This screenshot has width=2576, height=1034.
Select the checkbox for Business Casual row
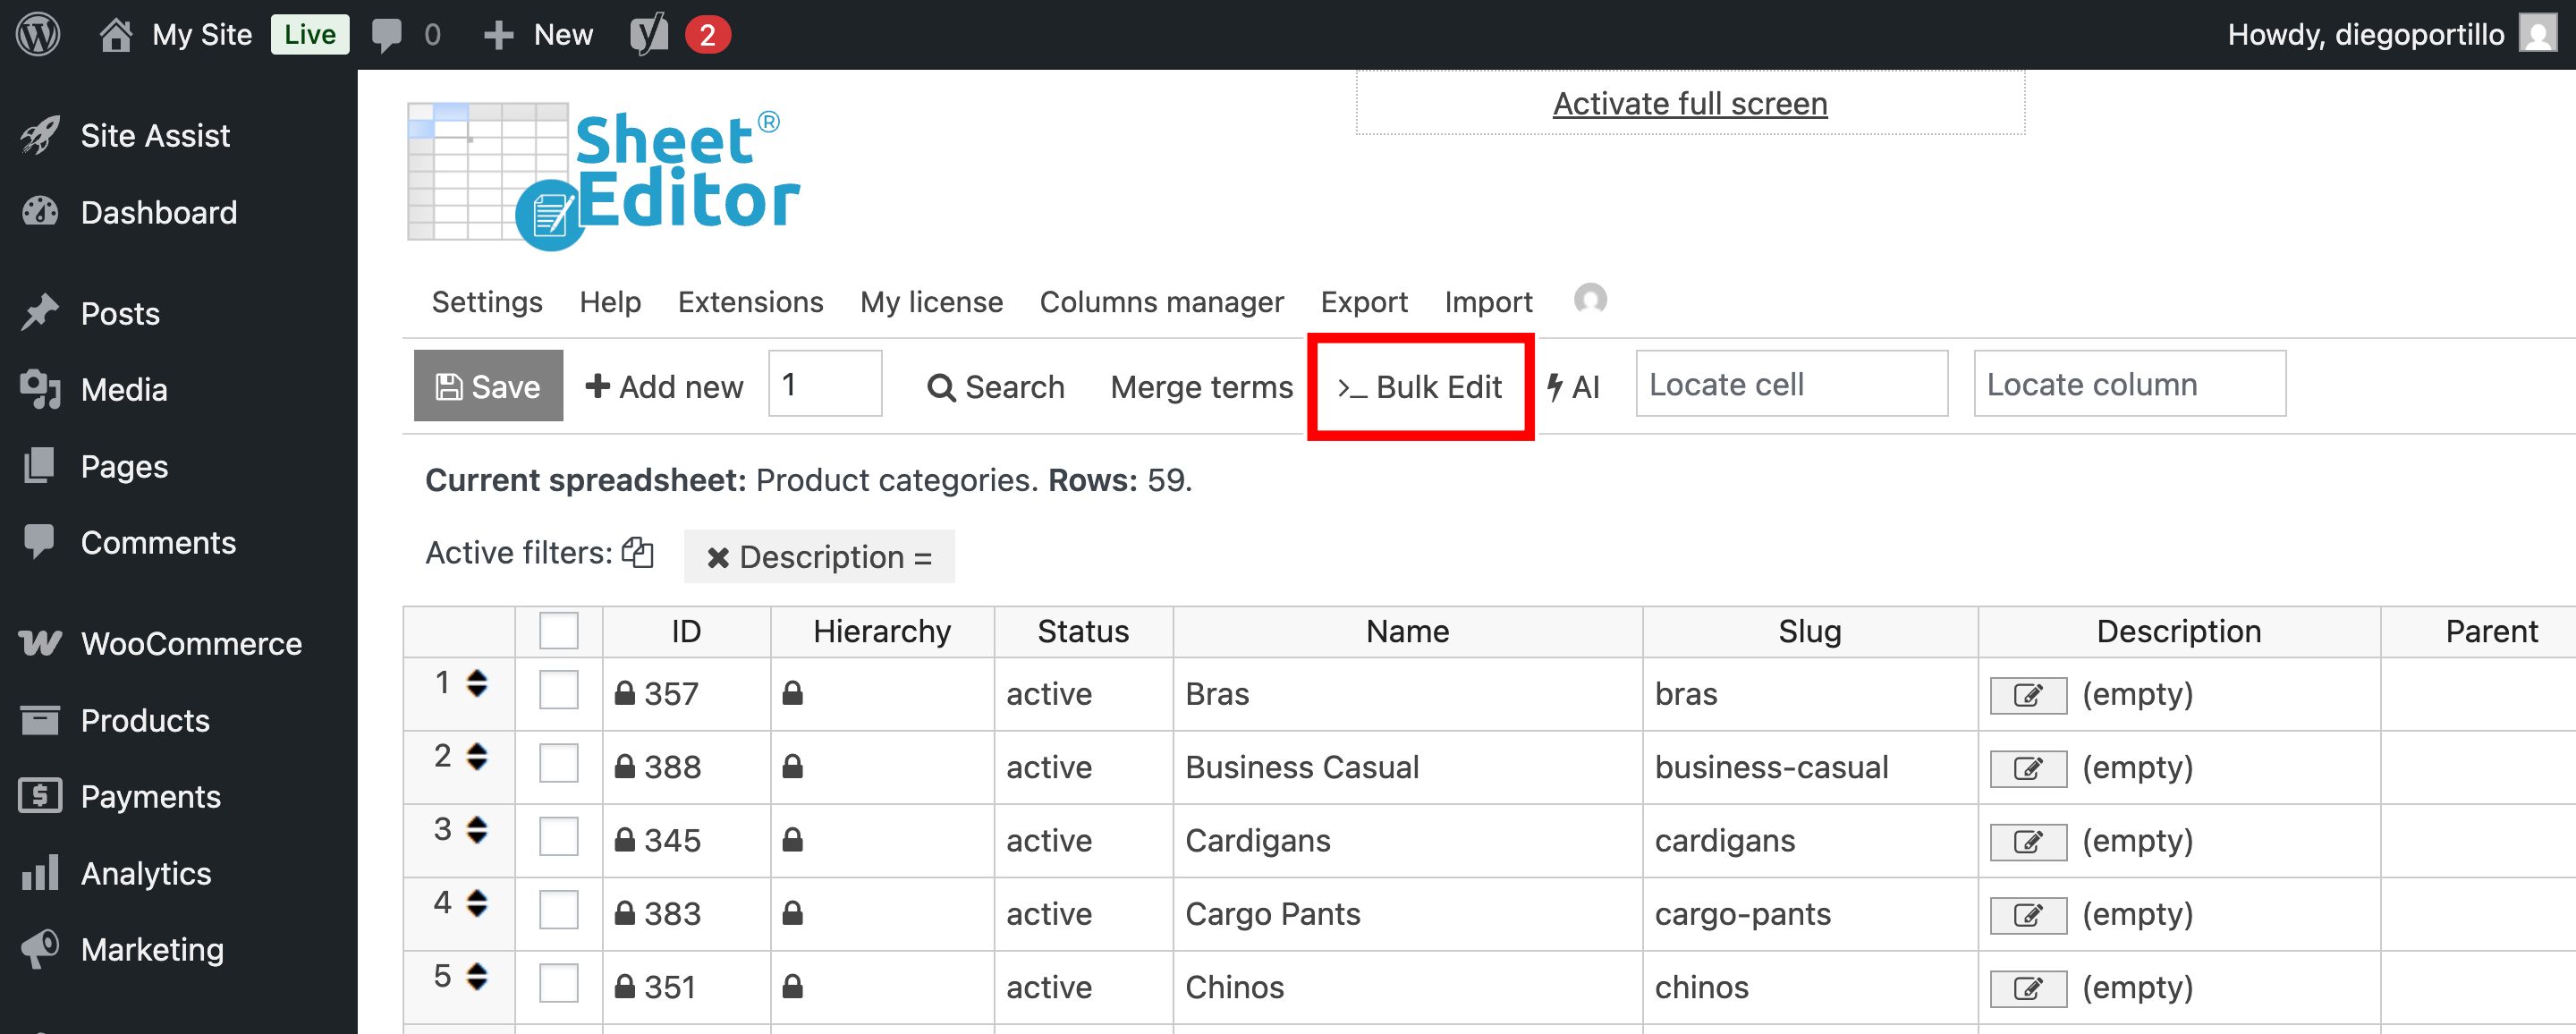[557, 763]
